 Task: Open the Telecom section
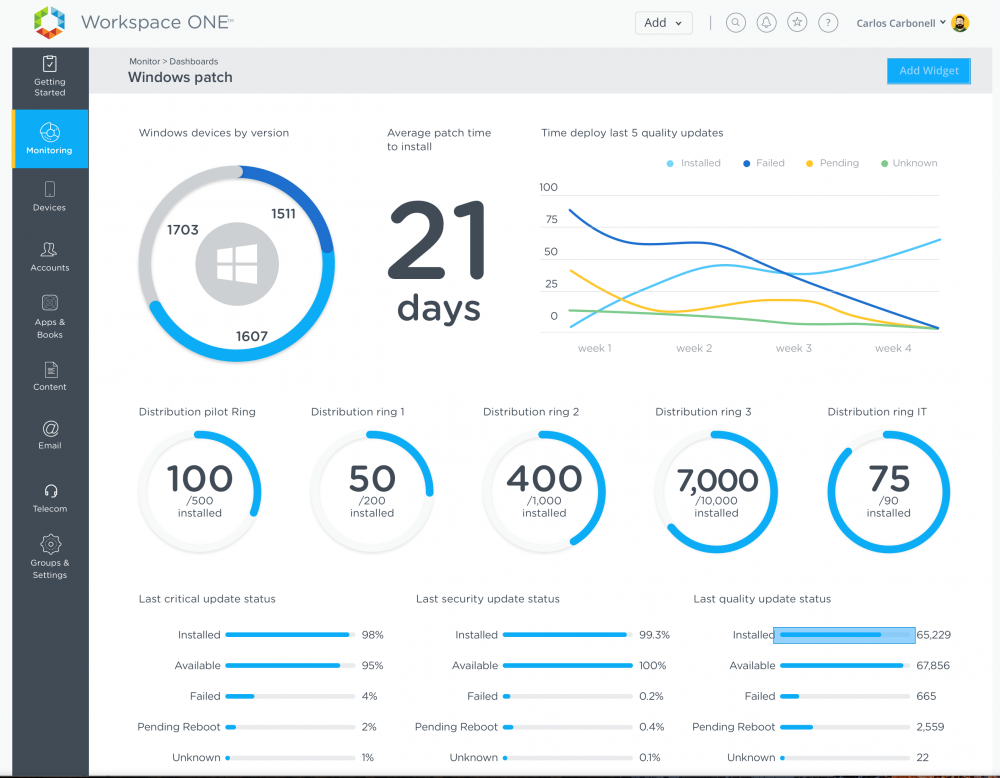(x=49, y=497)
